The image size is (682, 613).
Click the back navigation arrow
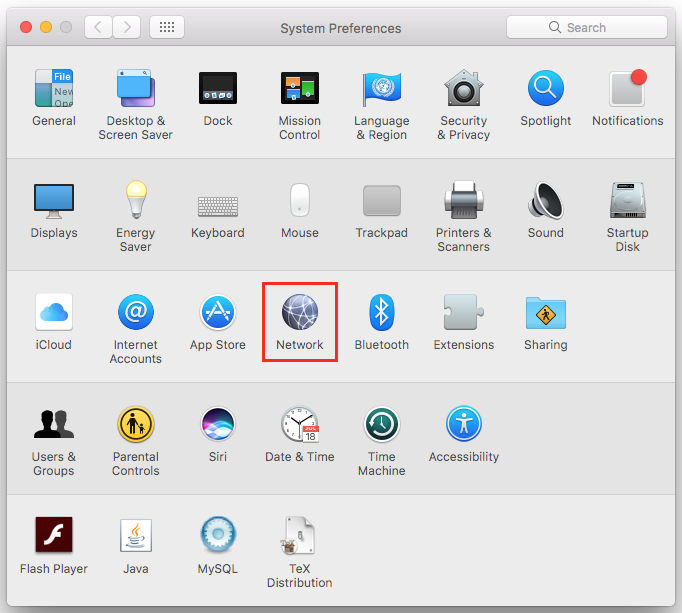tap(98, 27)
